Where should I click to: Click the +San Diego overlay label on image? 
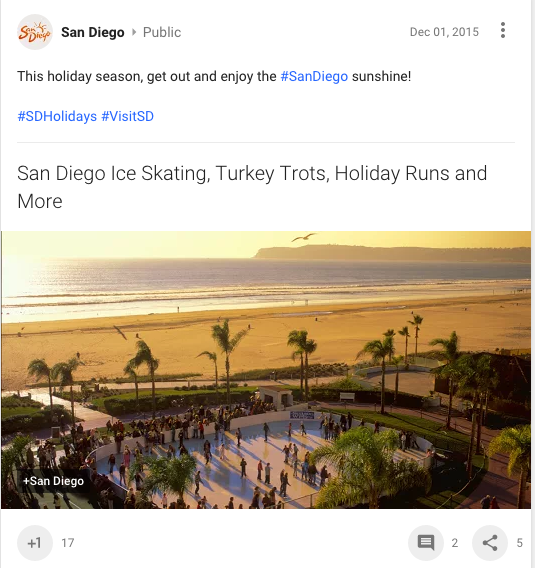coord(53,481)
